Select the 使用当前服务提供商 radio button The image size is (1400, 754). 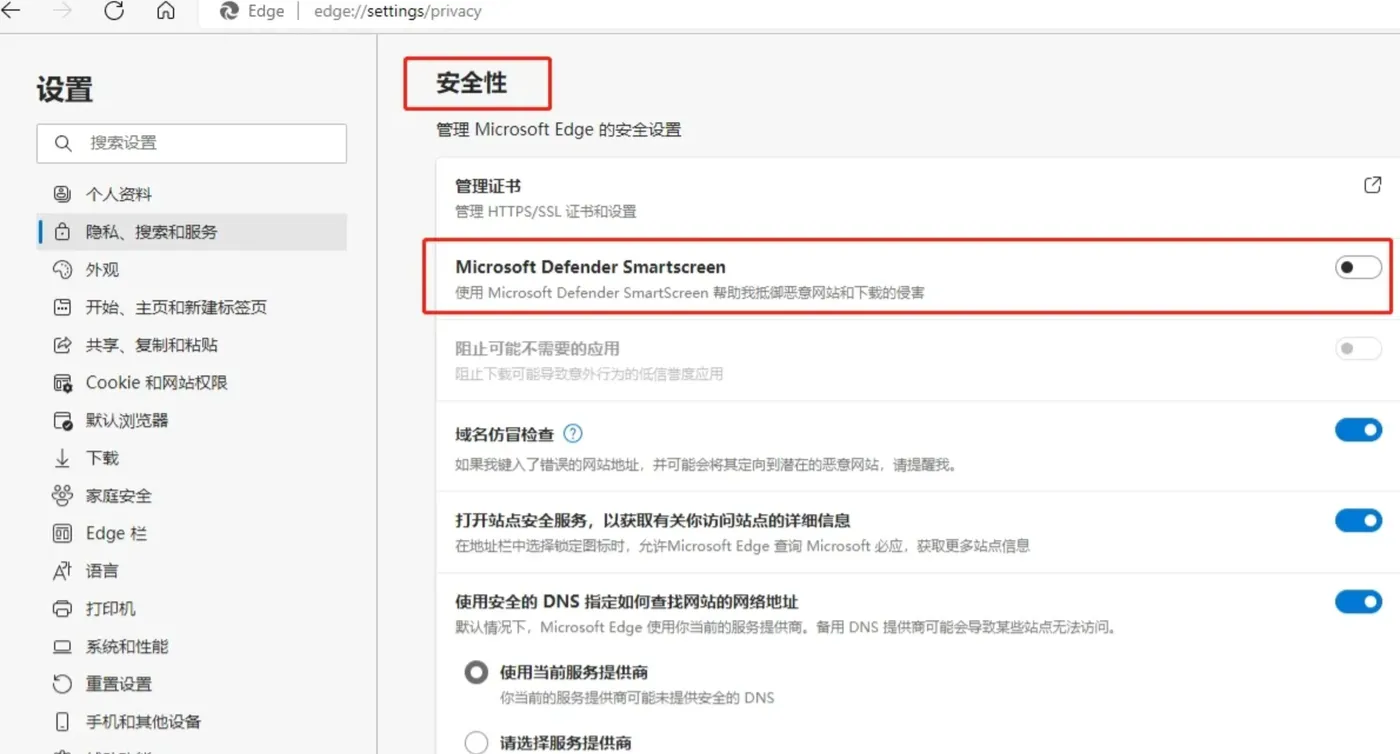coord(476,672)
